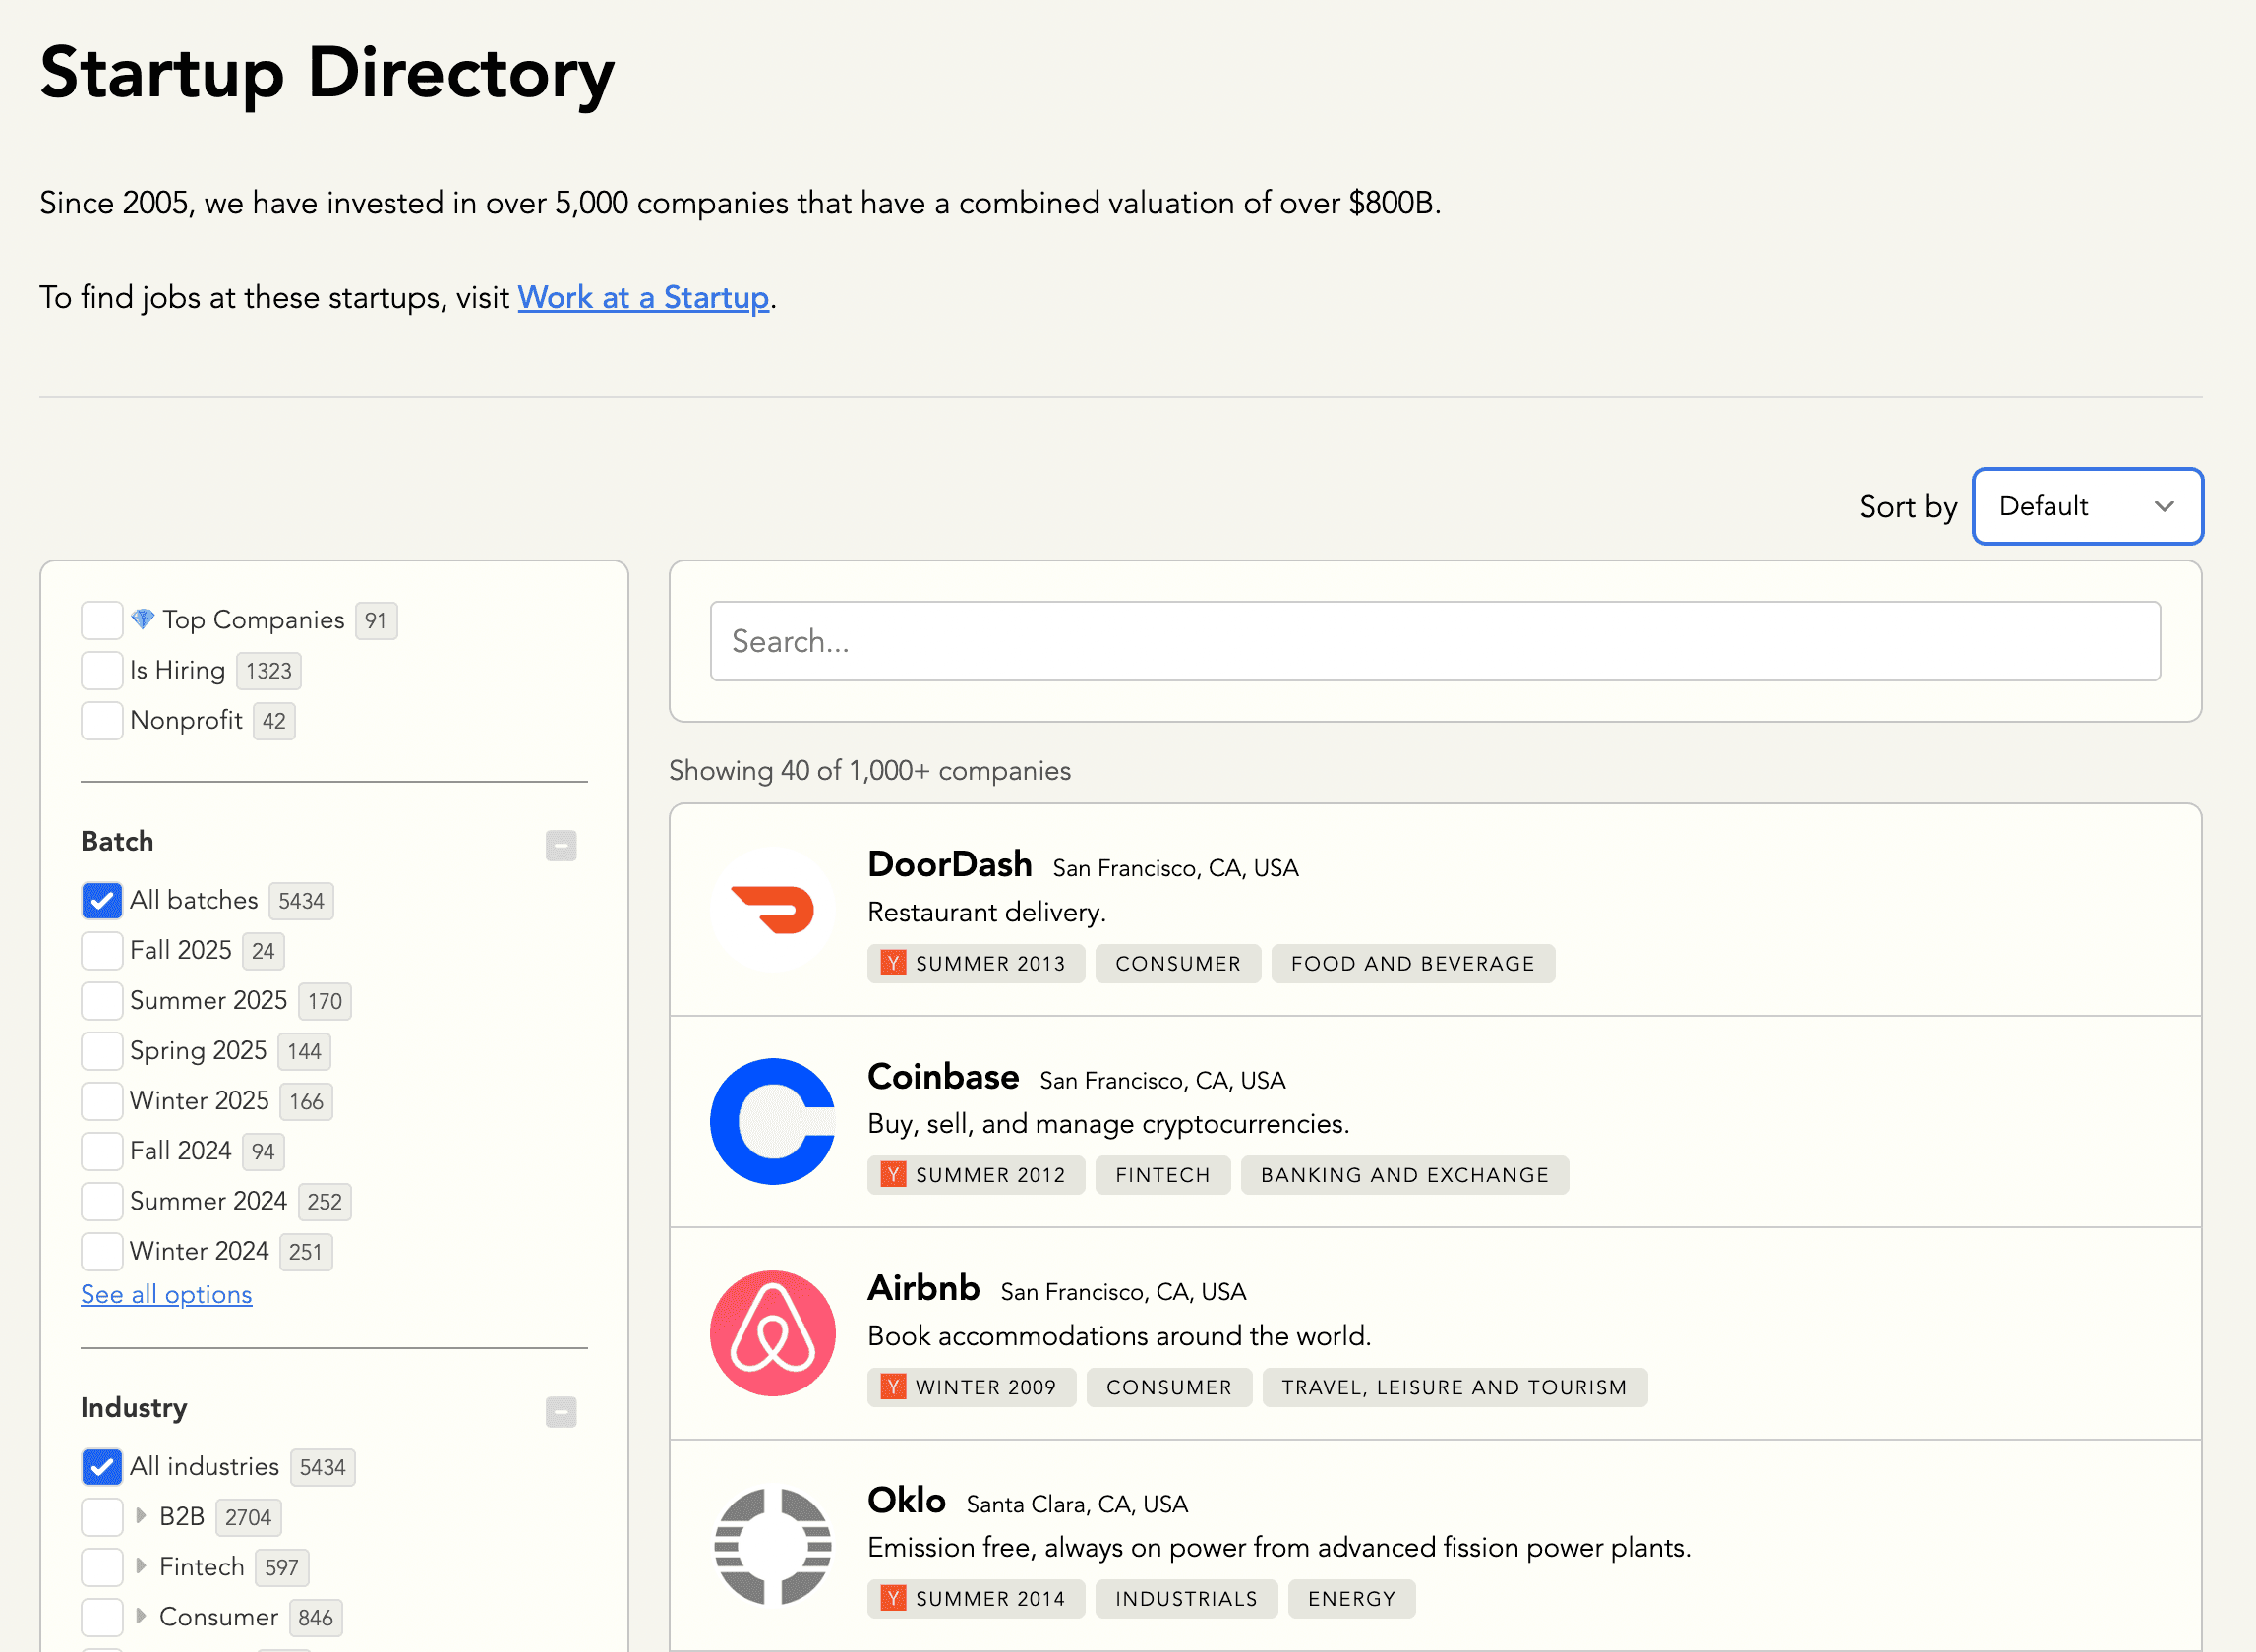This screenshot has width=2256, height=1652.
Task: Expand the Fintech industry category
Action: tap(140, 1567)
